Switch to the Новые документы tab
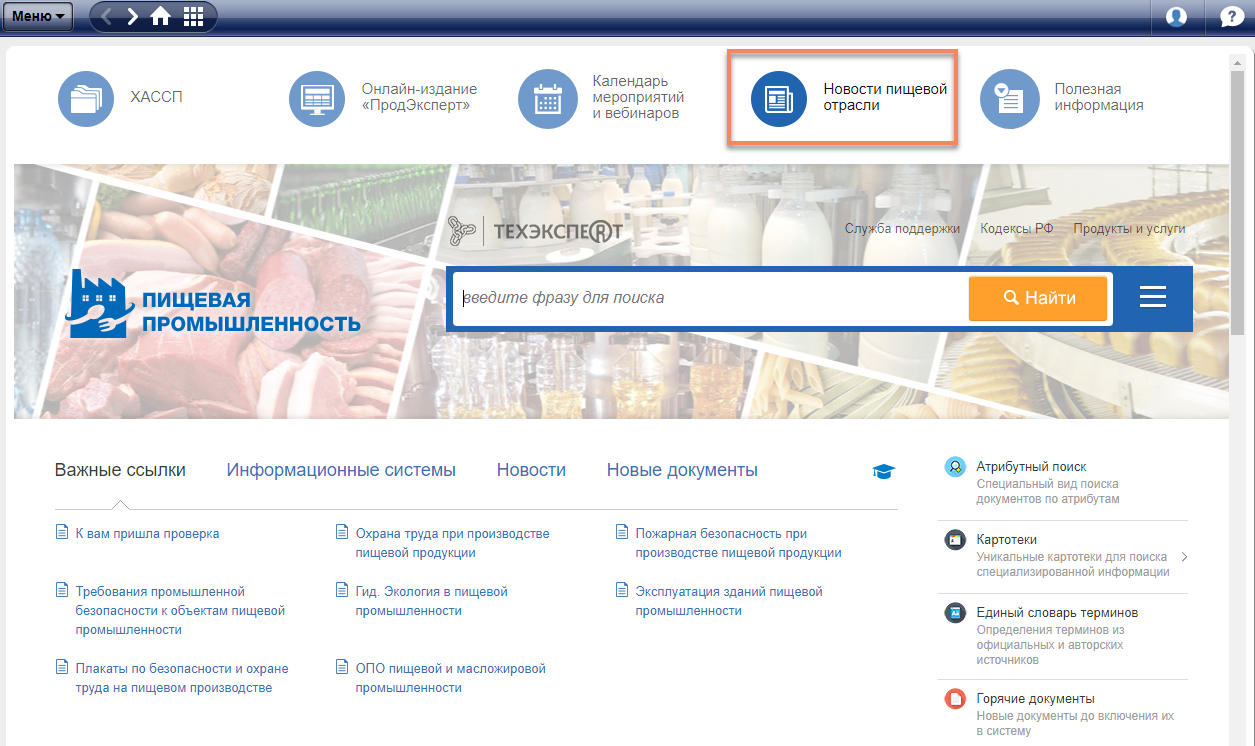1255x746 pixels. (682, 470)
